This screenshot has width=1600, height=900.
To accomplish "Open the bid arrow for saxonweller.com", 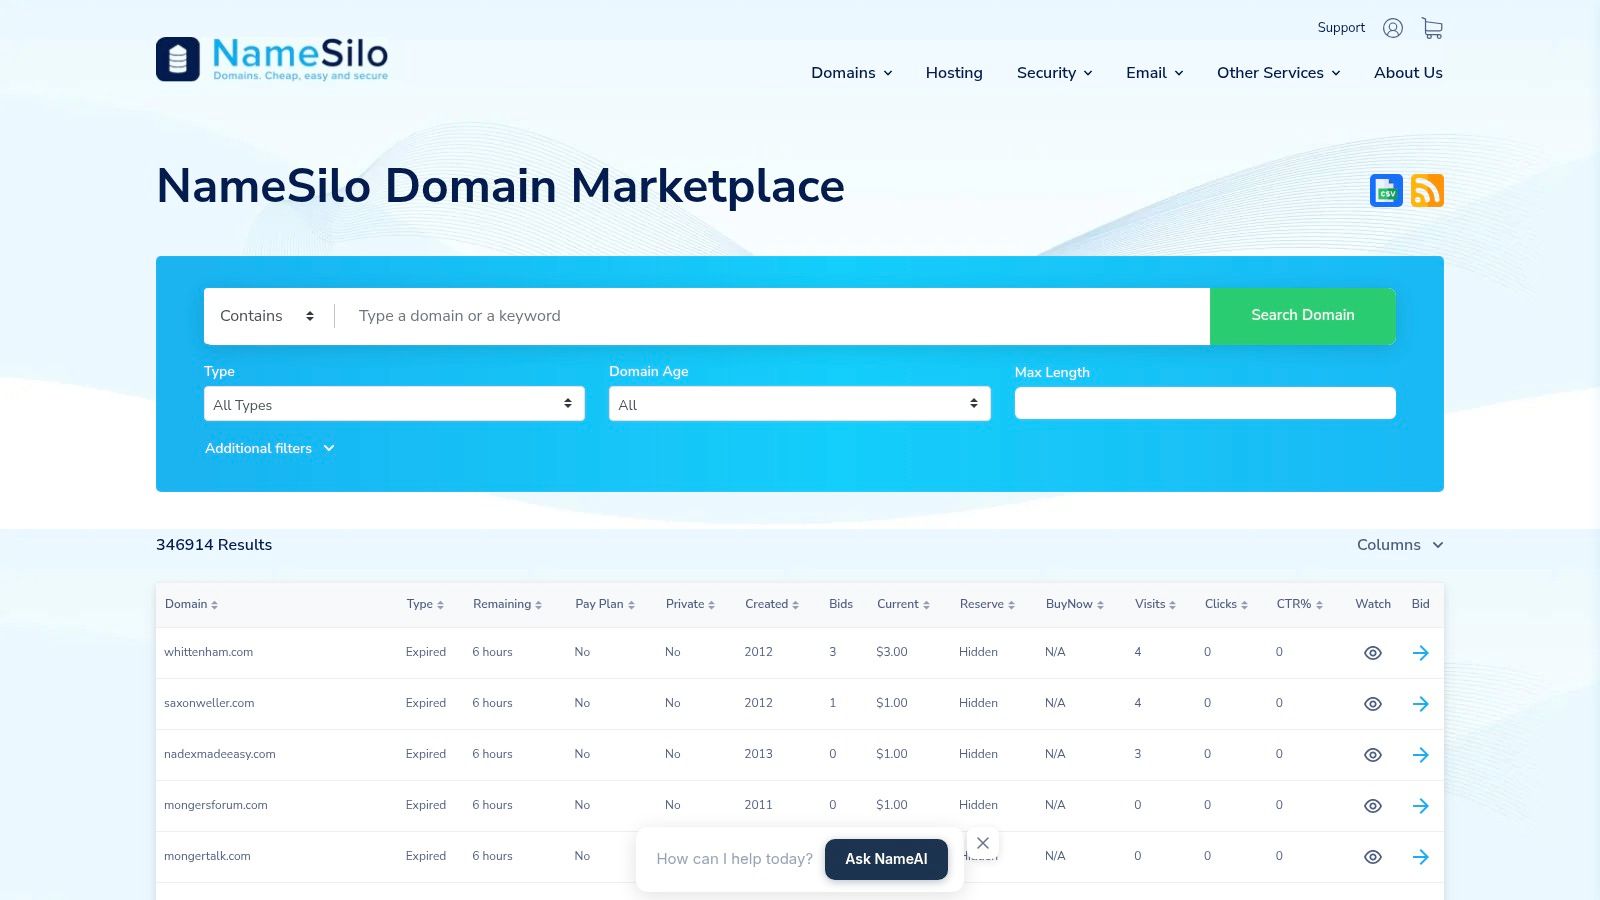I will [1421, 703].
